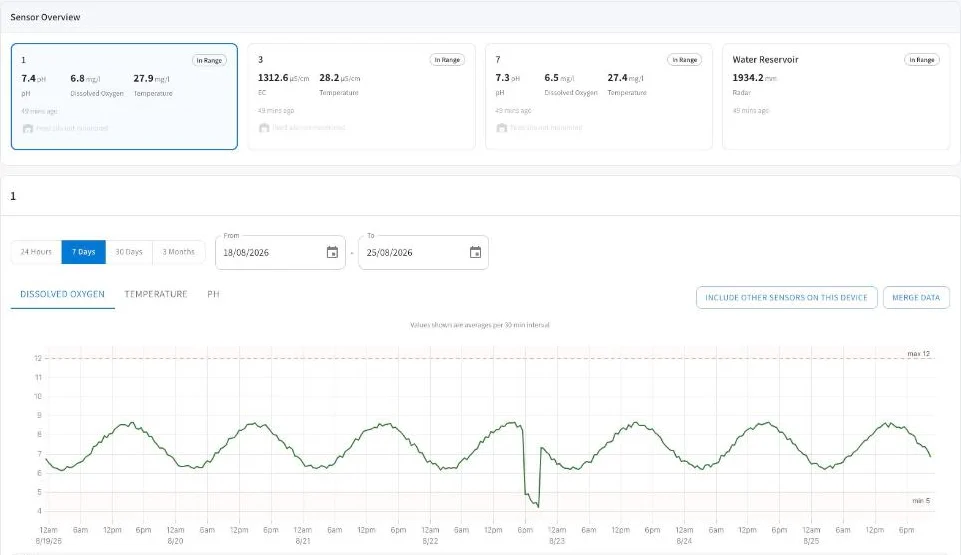Switch to the Dissolved Oxygen tab
Image resolution: width=961 pixels, height=555 pixels.
tap(63, 295)
